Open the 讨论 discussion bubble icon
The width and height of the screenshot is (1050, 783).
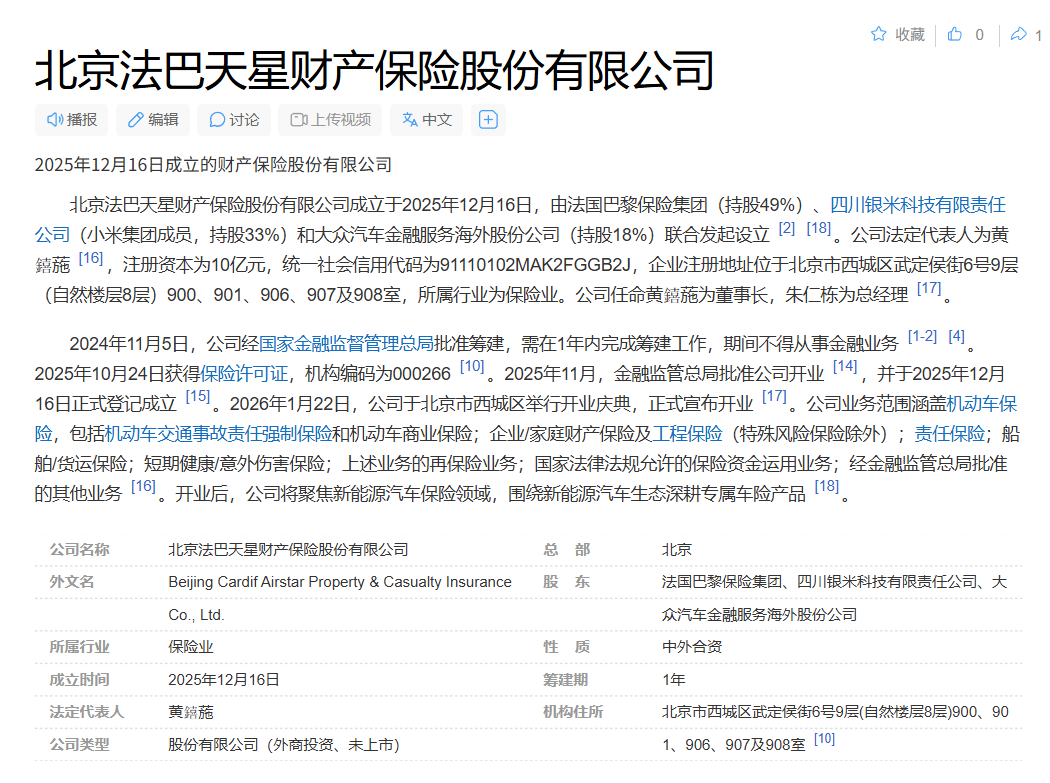pos(216,120)
